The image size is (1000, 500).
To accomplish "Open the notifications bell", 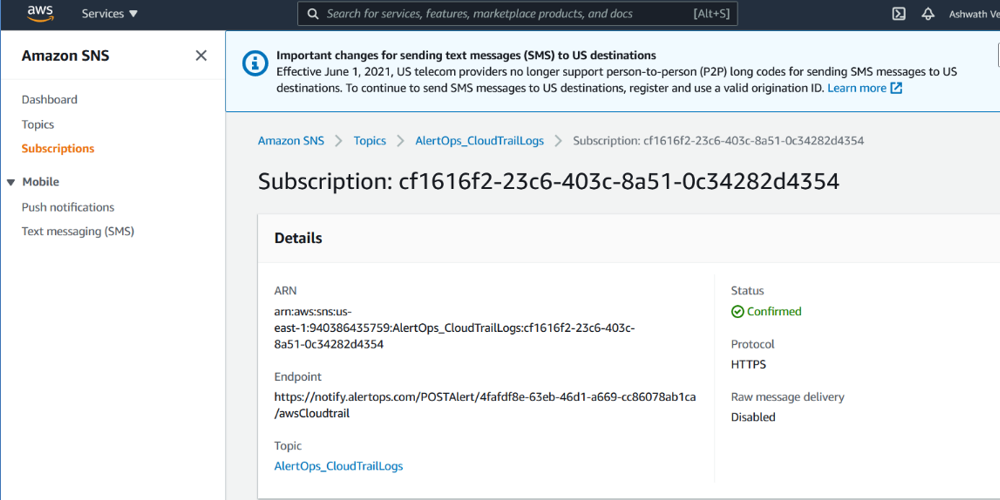I will click(928, 14).
